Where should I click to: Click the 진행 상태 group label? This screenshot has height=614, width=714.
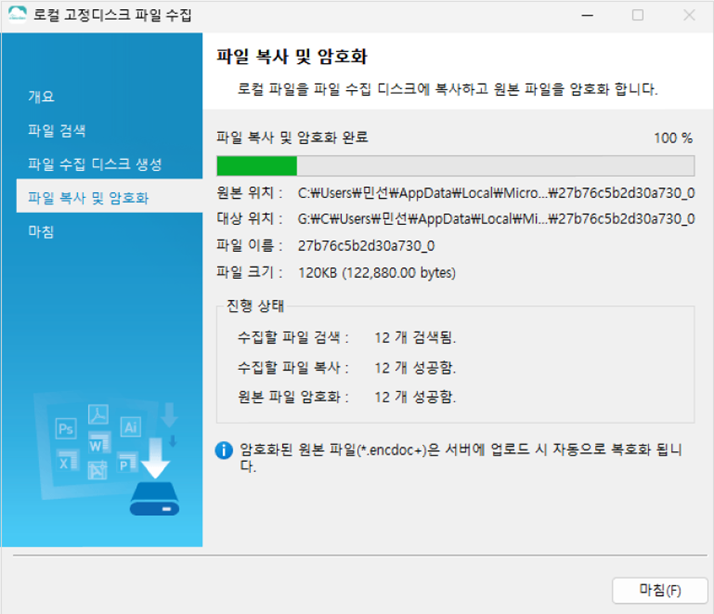pyautogui.click(x=255, y=306)
